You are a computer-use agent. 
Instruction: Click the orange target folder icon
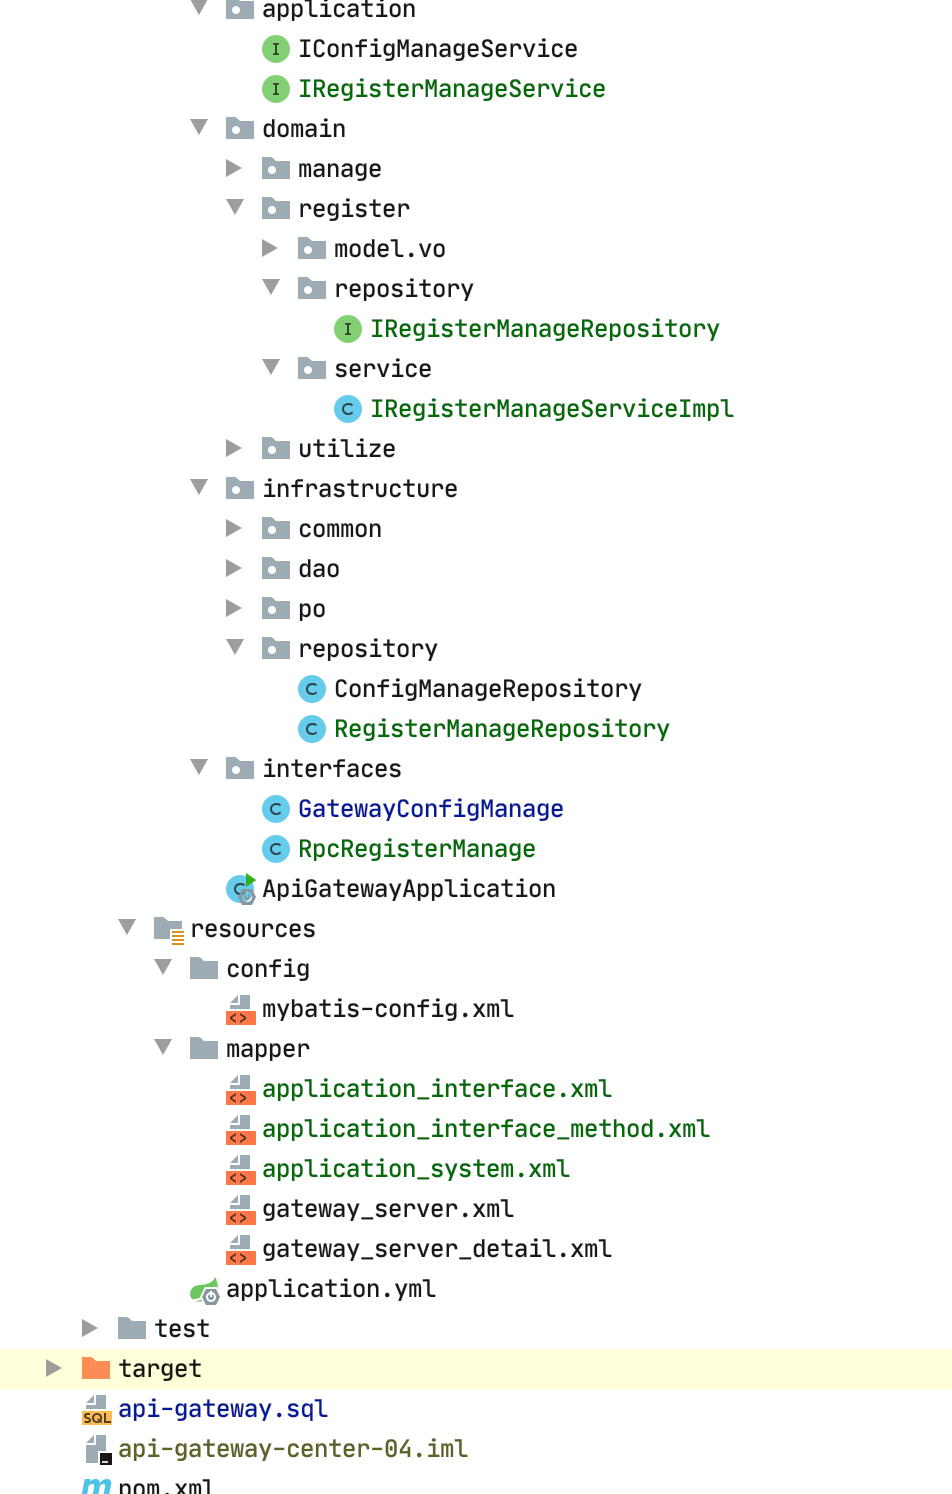pyautogui.click(x=96, y=1368)
